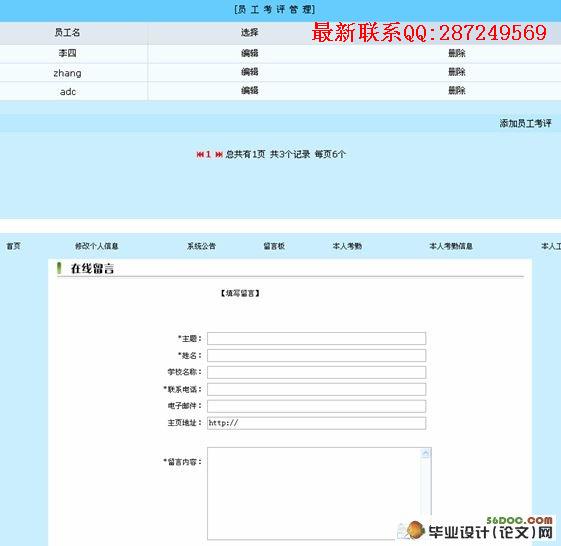Delete the adc employee record
561x546 pixels.
[457, 91]
